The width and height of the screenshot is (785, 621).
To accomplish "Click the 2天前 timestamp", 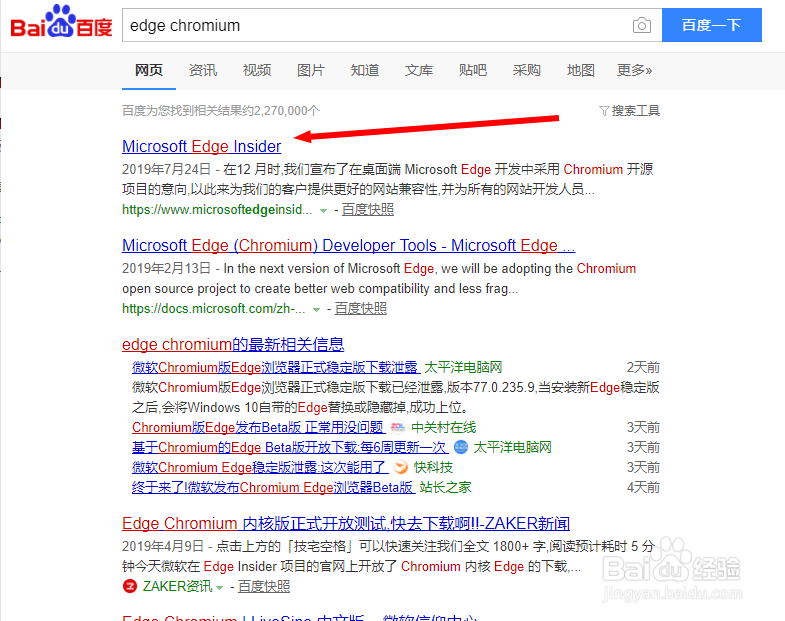I will pyautogui.click(x=643, y=367).
